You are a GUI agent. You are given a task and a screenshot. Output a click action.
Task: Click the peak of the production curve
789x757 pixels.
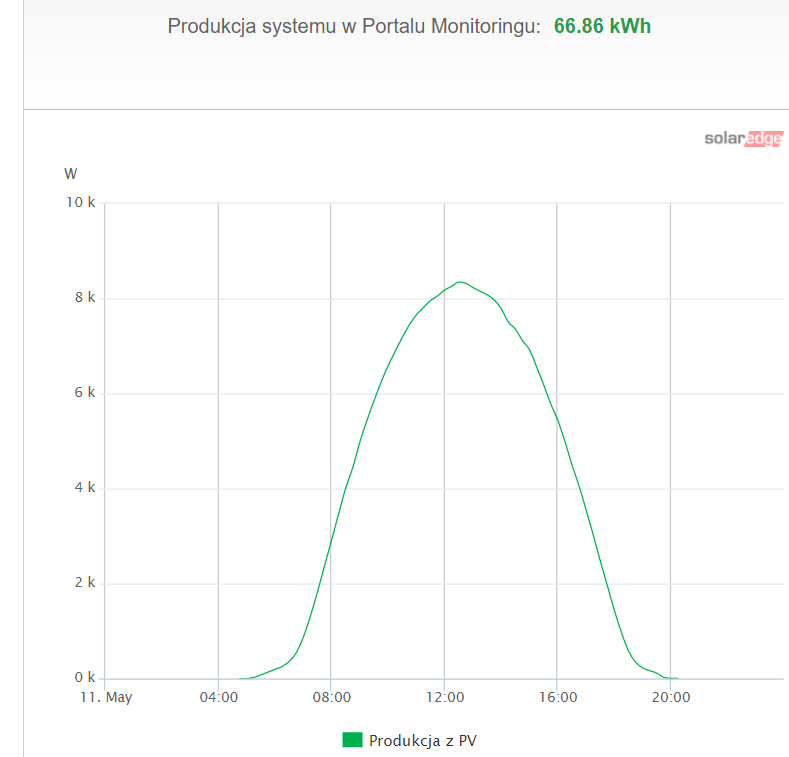coord(459,282)
